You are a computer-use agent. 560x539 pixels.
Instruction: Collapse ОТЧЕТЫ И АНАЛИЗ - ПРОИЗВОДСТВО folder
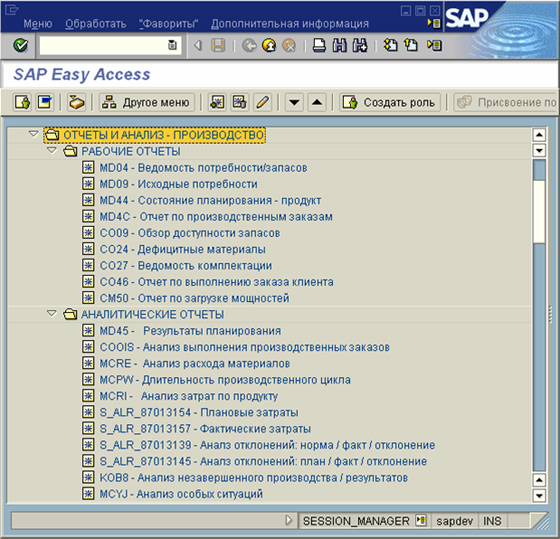[34, 134]
